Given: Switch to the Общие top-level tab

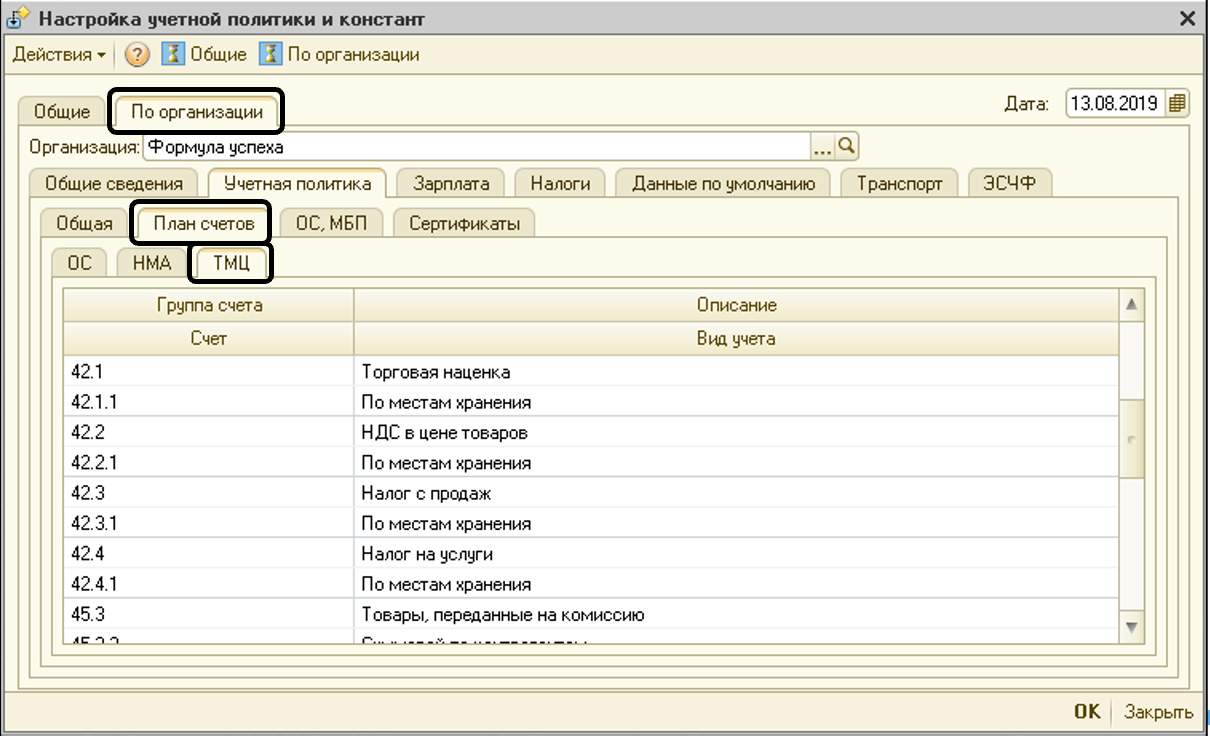Looking at the screenshot, I should coord(62,112).
